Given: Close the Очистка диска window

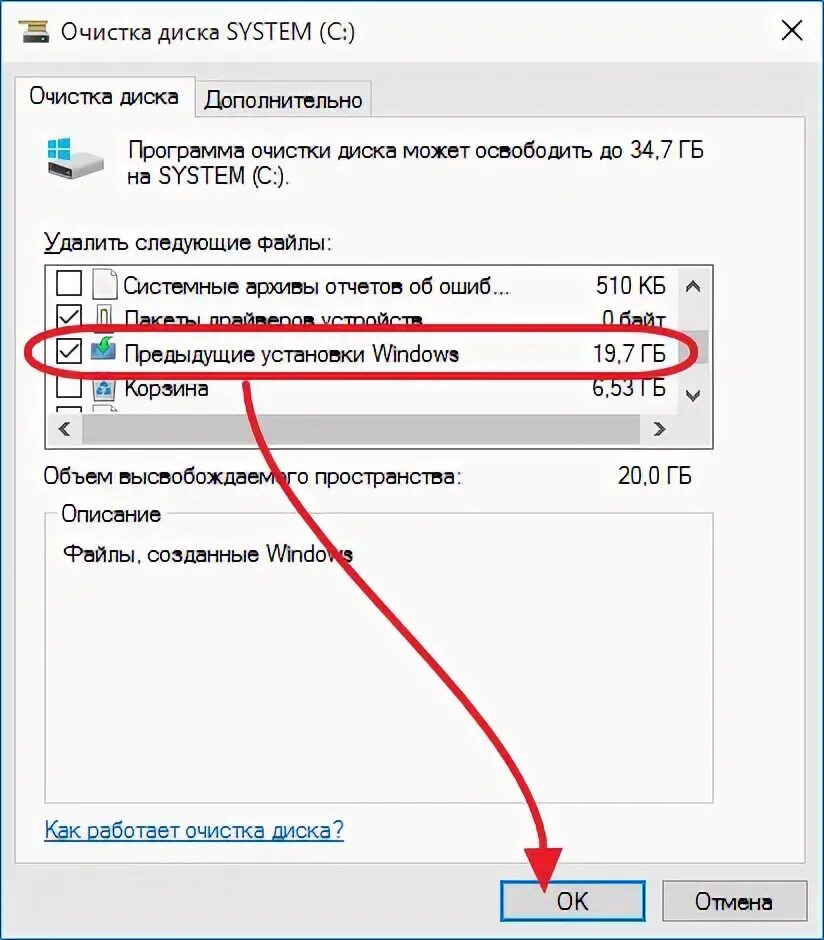Looking at the screenshot, I should pyautogui.click(x=792, y=30).
